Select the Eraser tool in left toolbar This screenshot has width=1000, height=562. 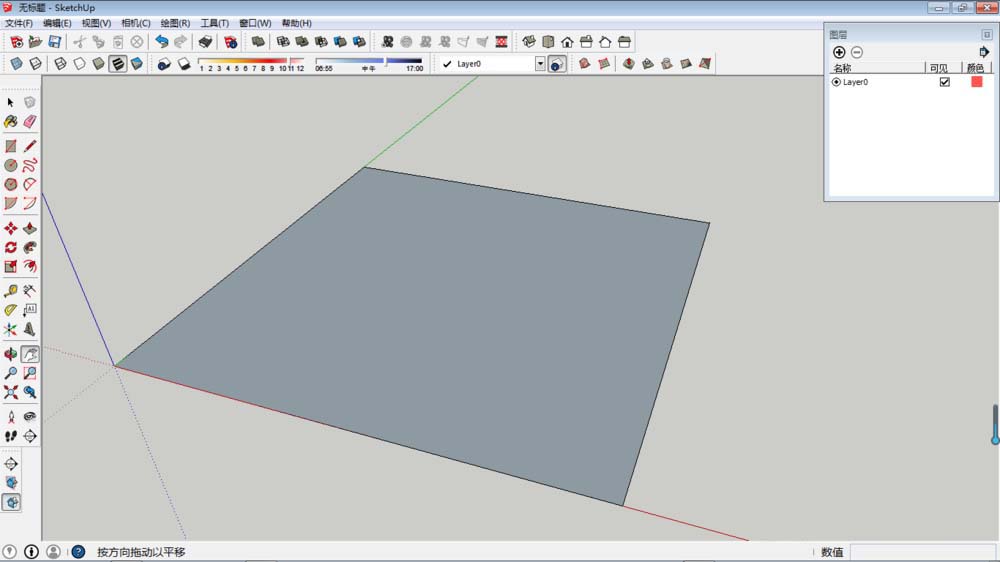tap(29, 121)
